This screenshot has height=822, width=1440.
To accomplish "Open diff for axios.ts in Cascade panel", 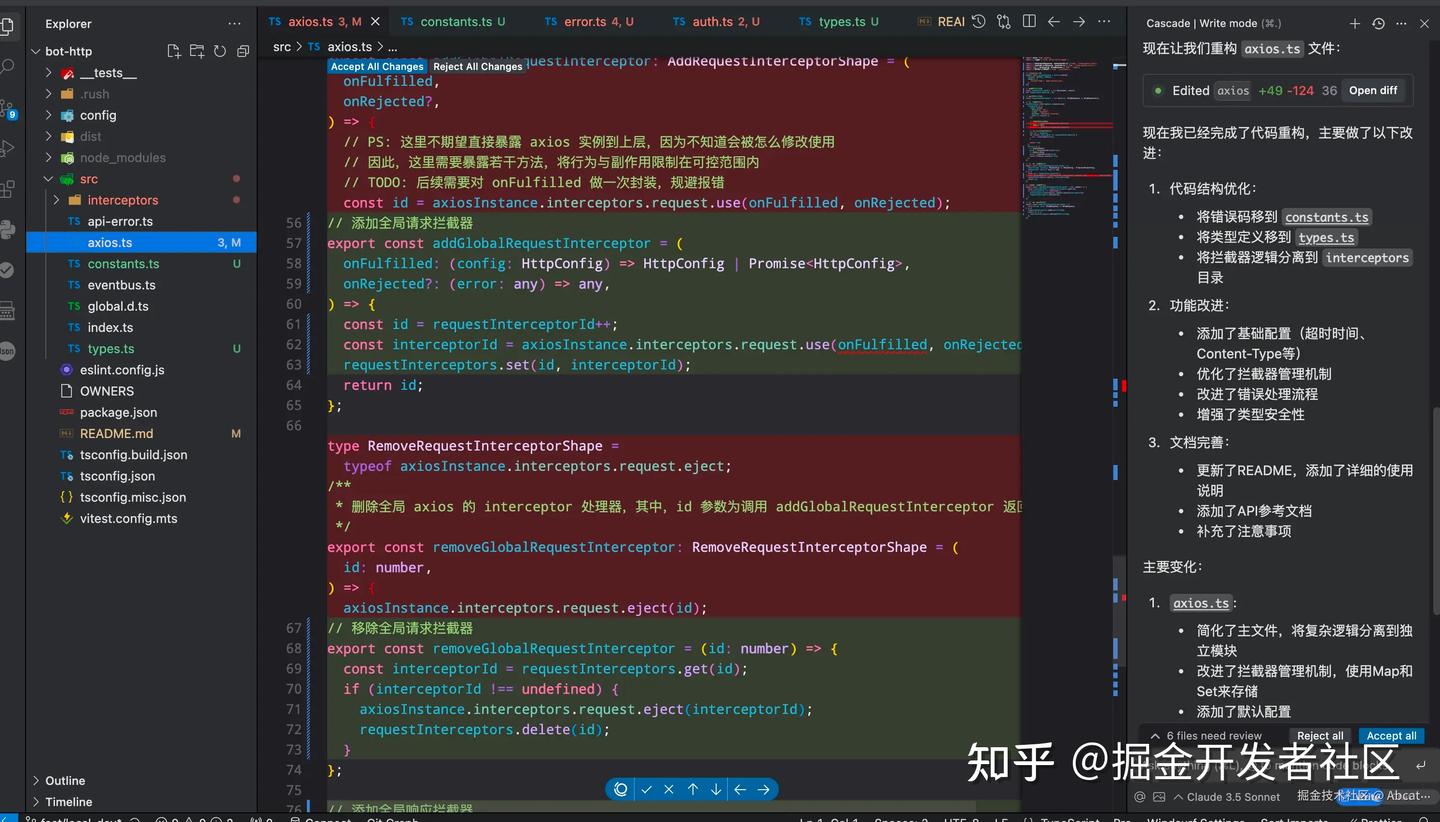I will [1372, 90].
